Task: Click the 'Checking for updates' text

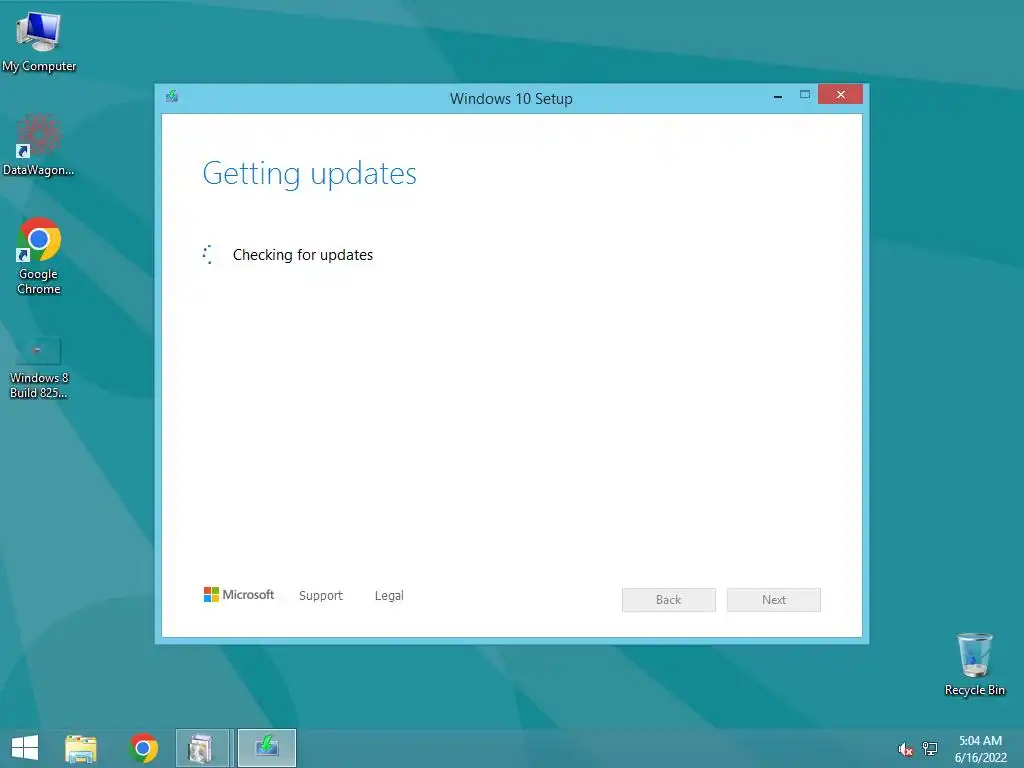Action: click(x=303, y=255)
